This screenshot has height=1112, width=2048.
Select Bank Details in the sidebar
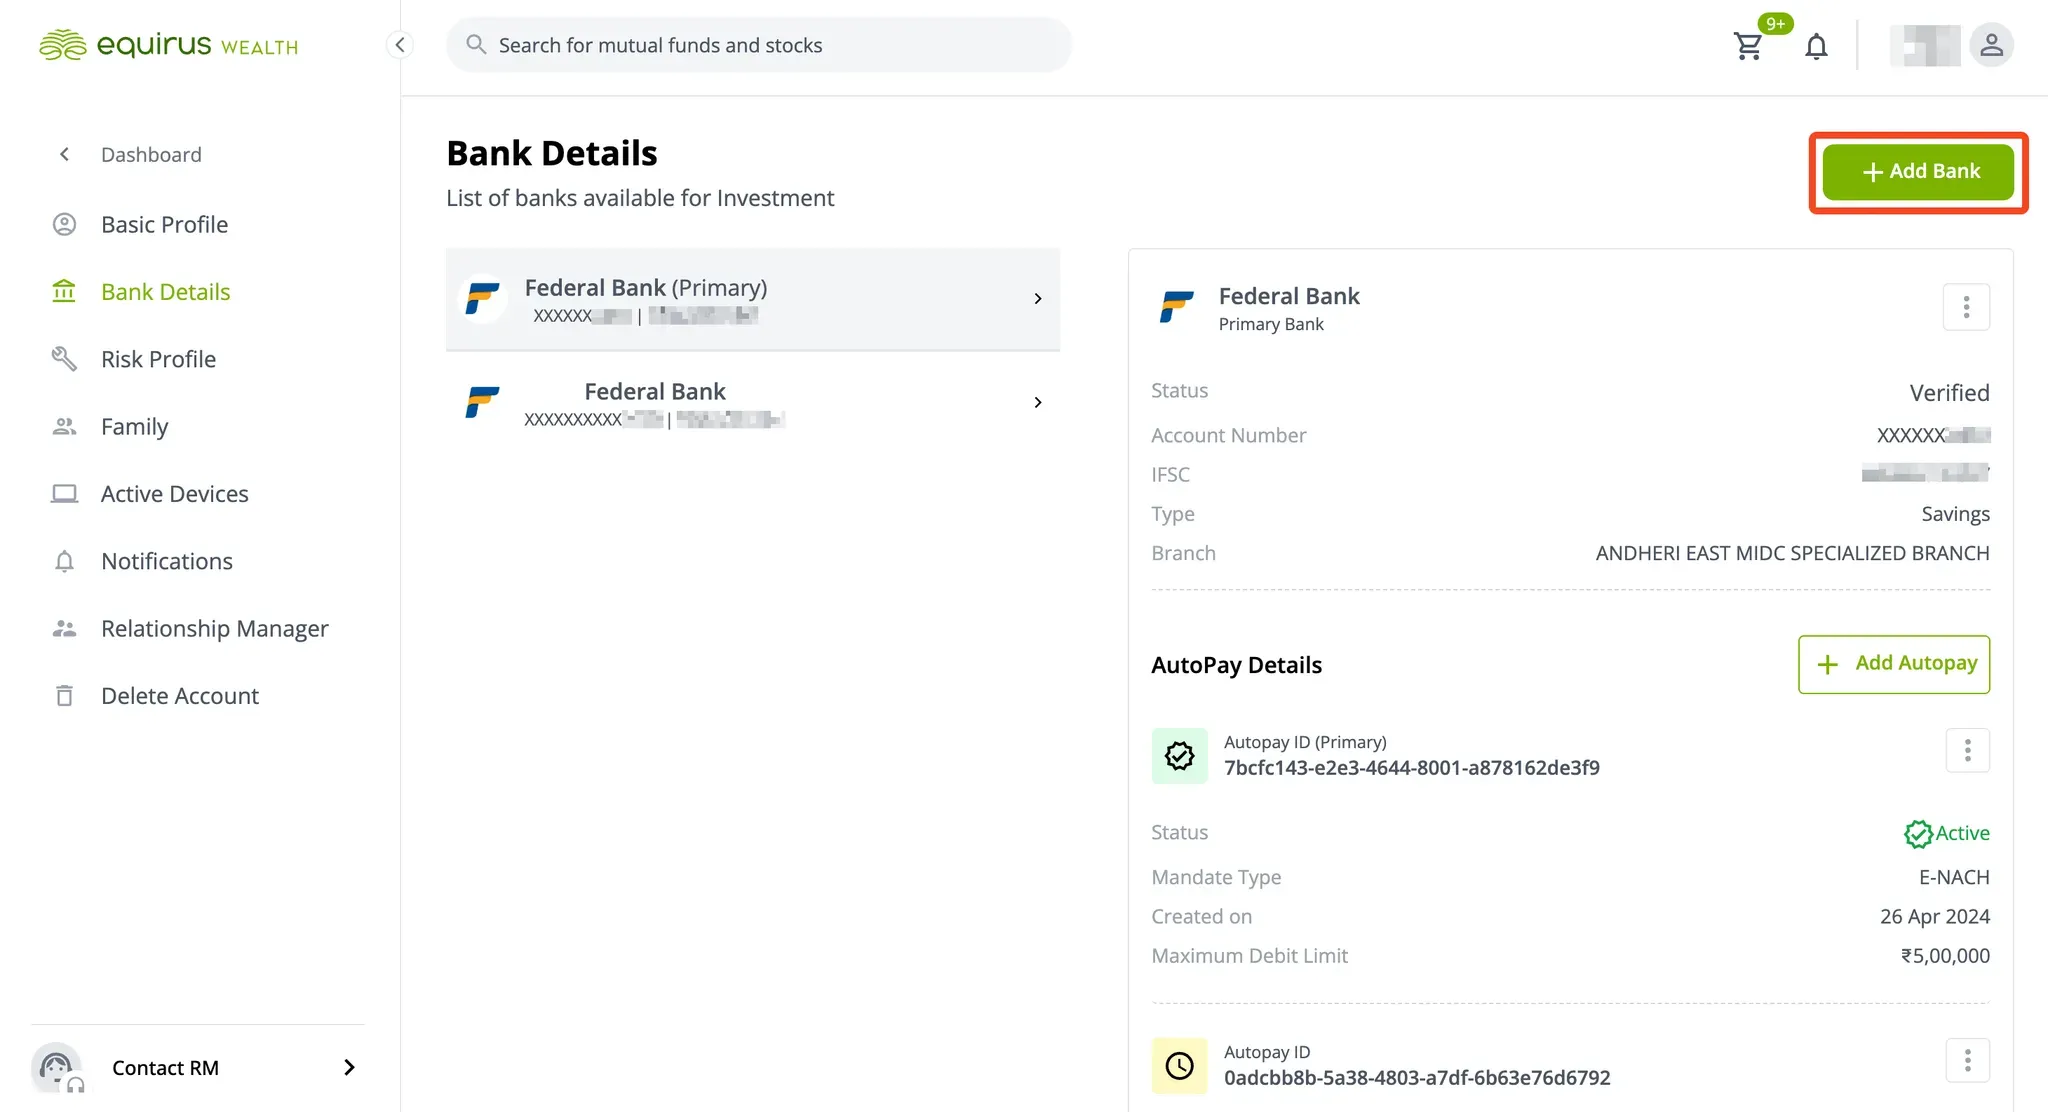165,291
